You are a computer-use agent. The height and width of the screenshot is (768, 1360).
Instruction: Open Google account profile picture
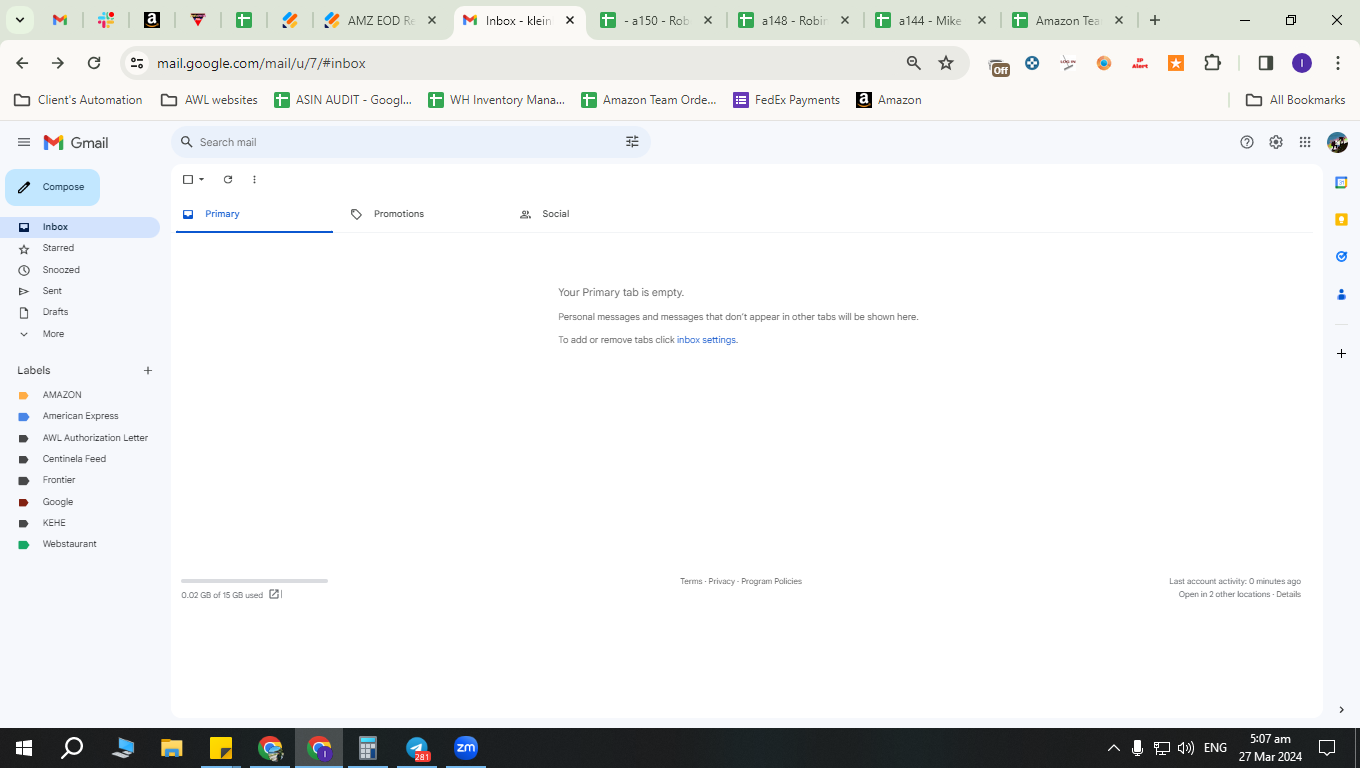click(x=1337, y=142)
